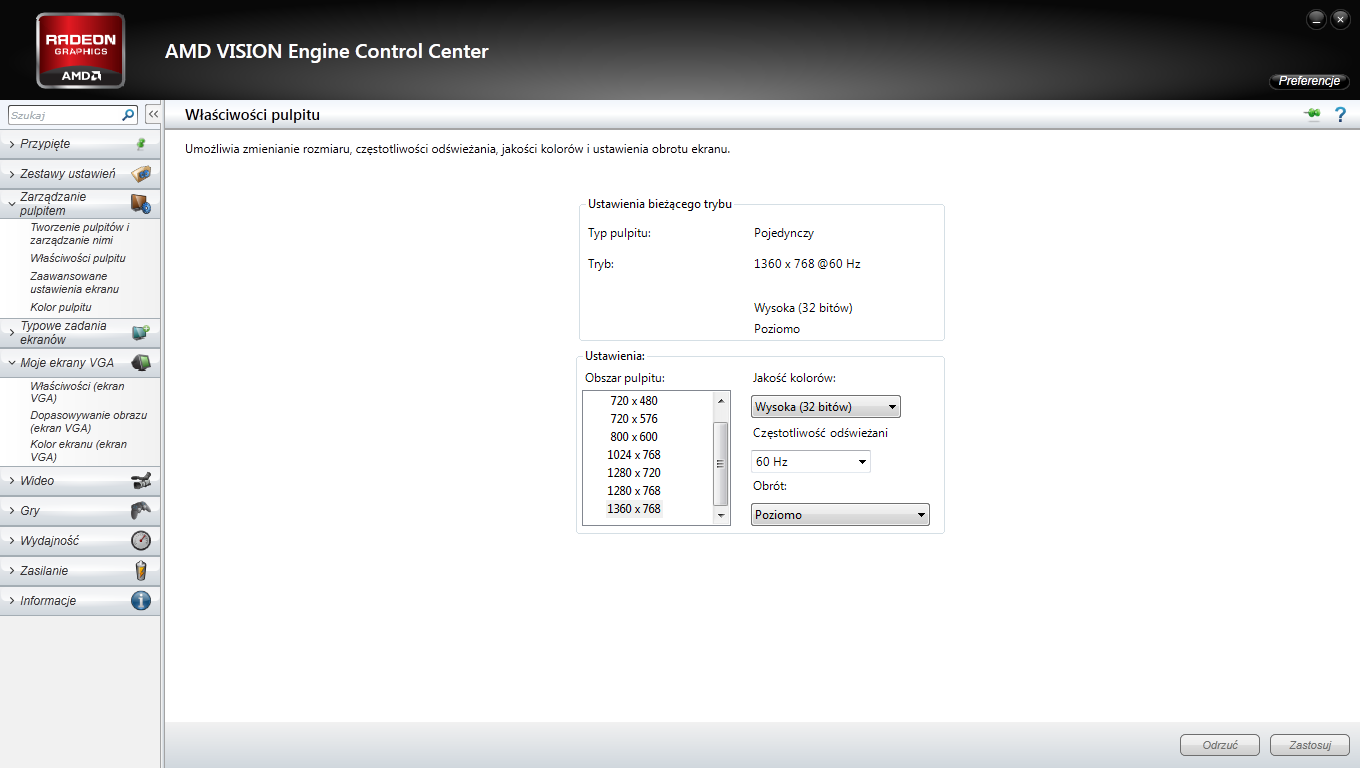
Task: Click the Moje ekrany VGA monitor icon
Action: [141, 363]
